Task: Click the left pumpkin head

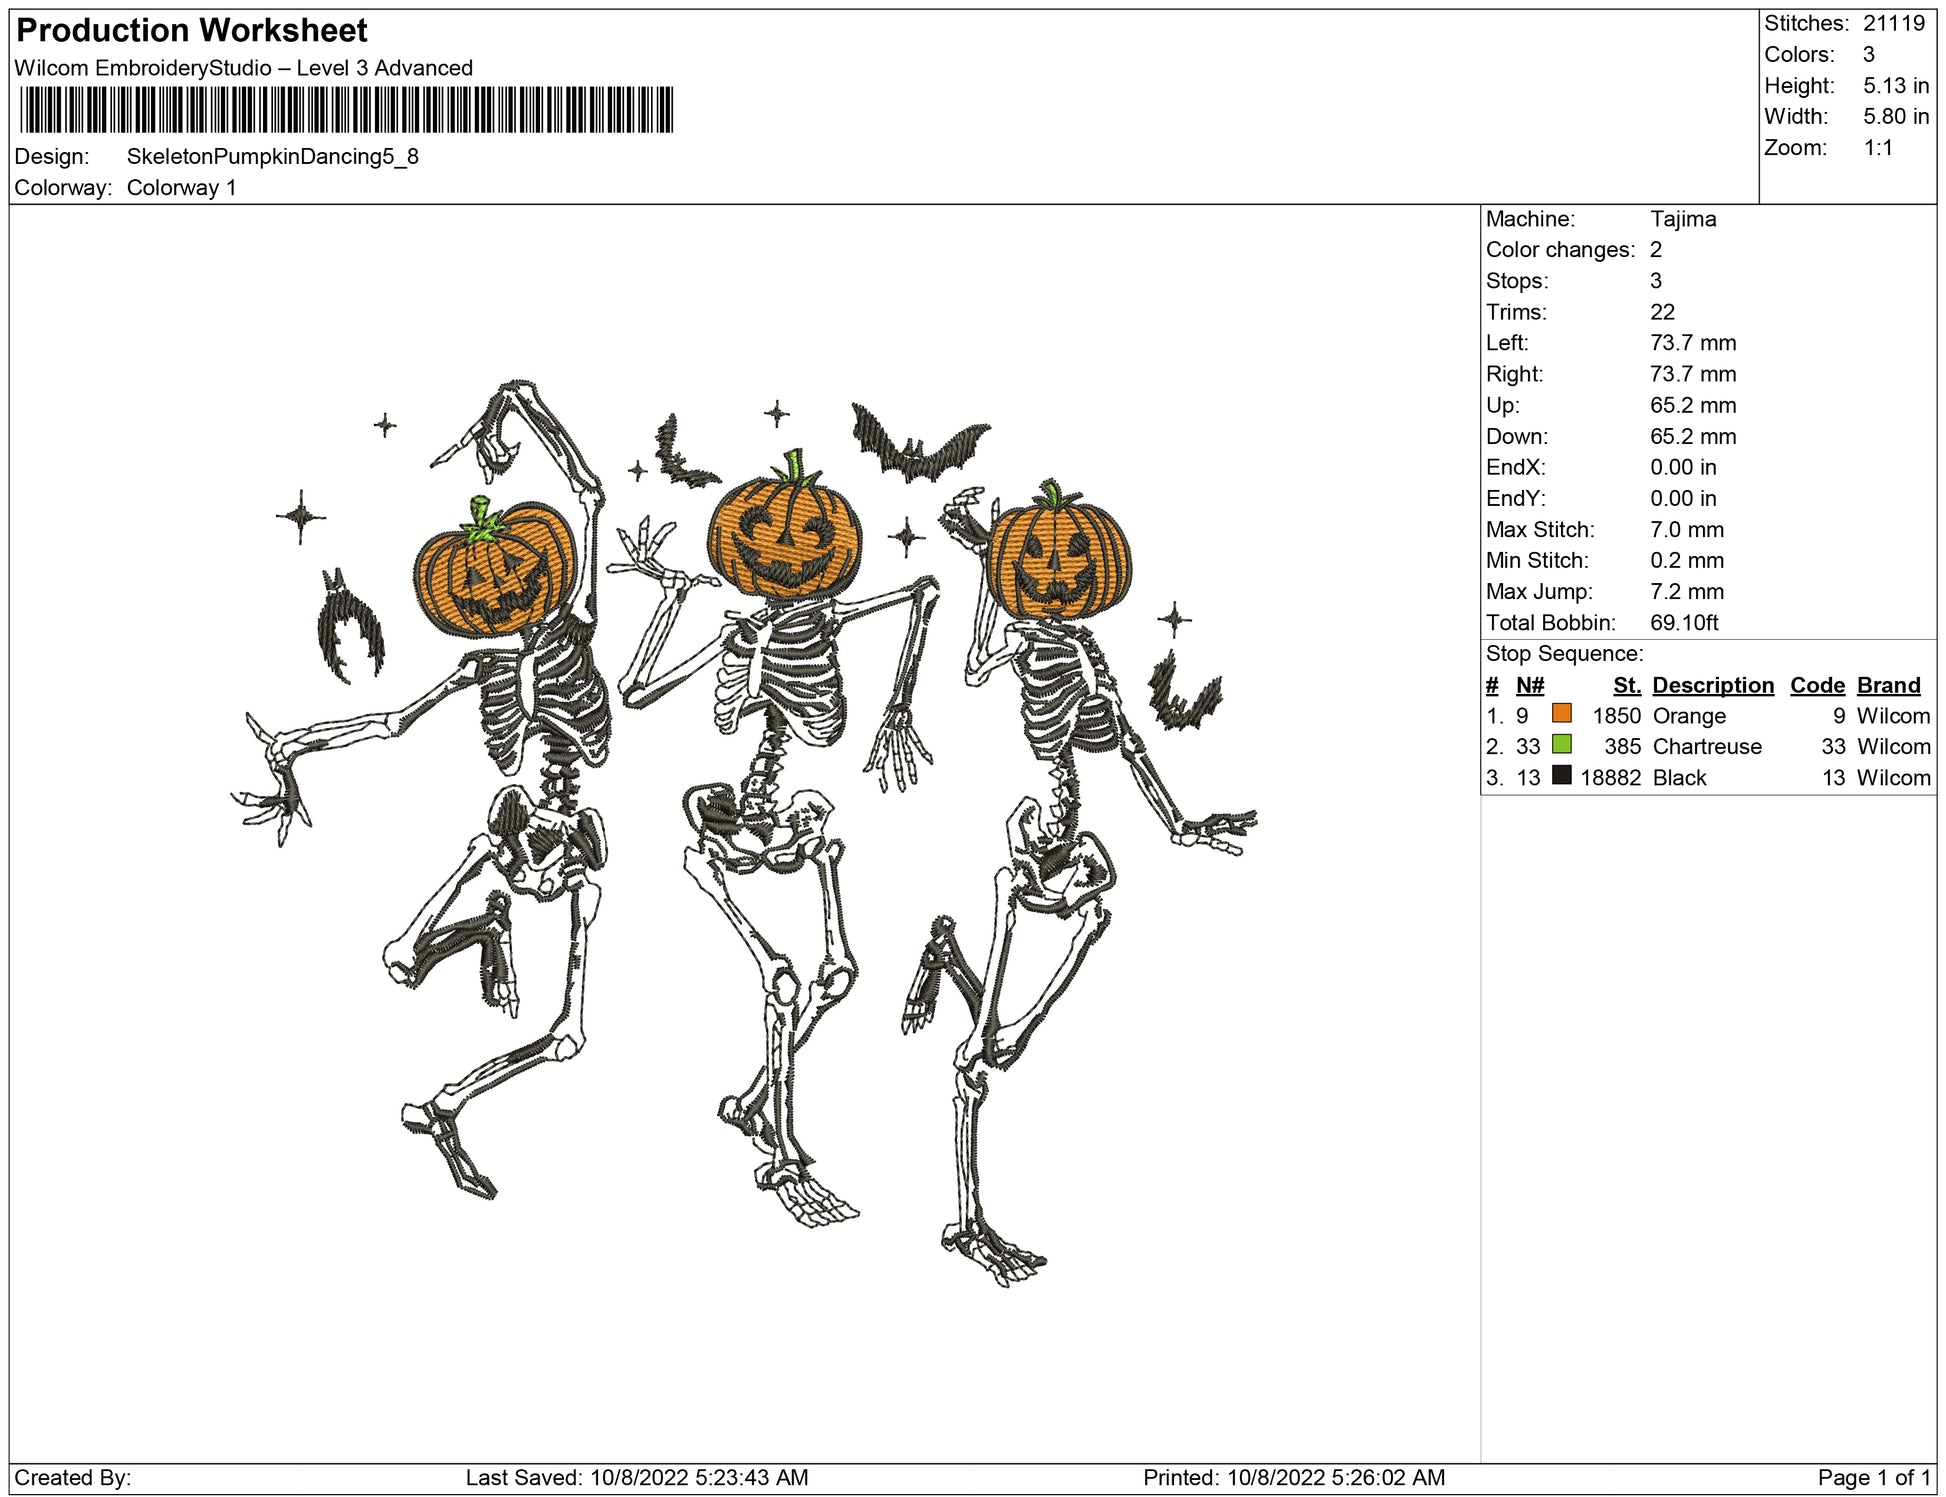Action: tap(494, 570)
